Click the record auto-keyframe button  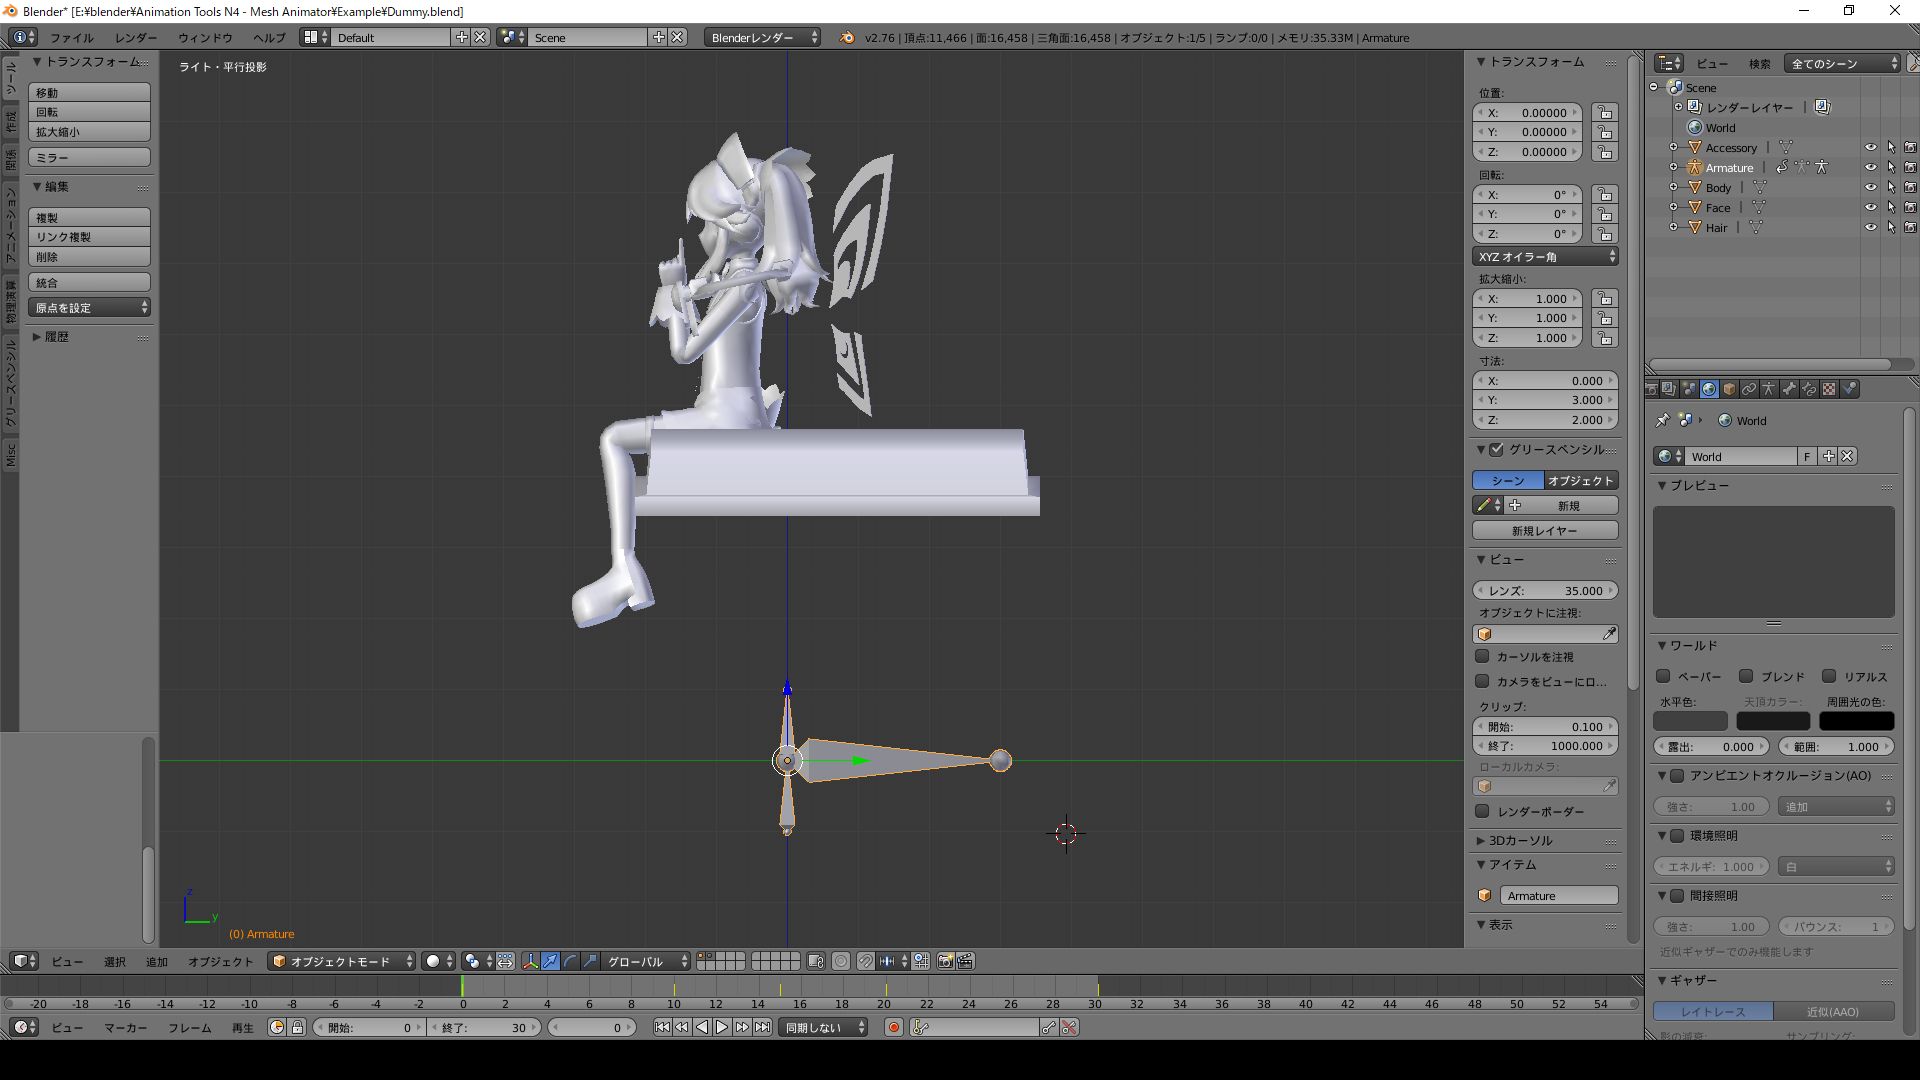click(894, 1027)
